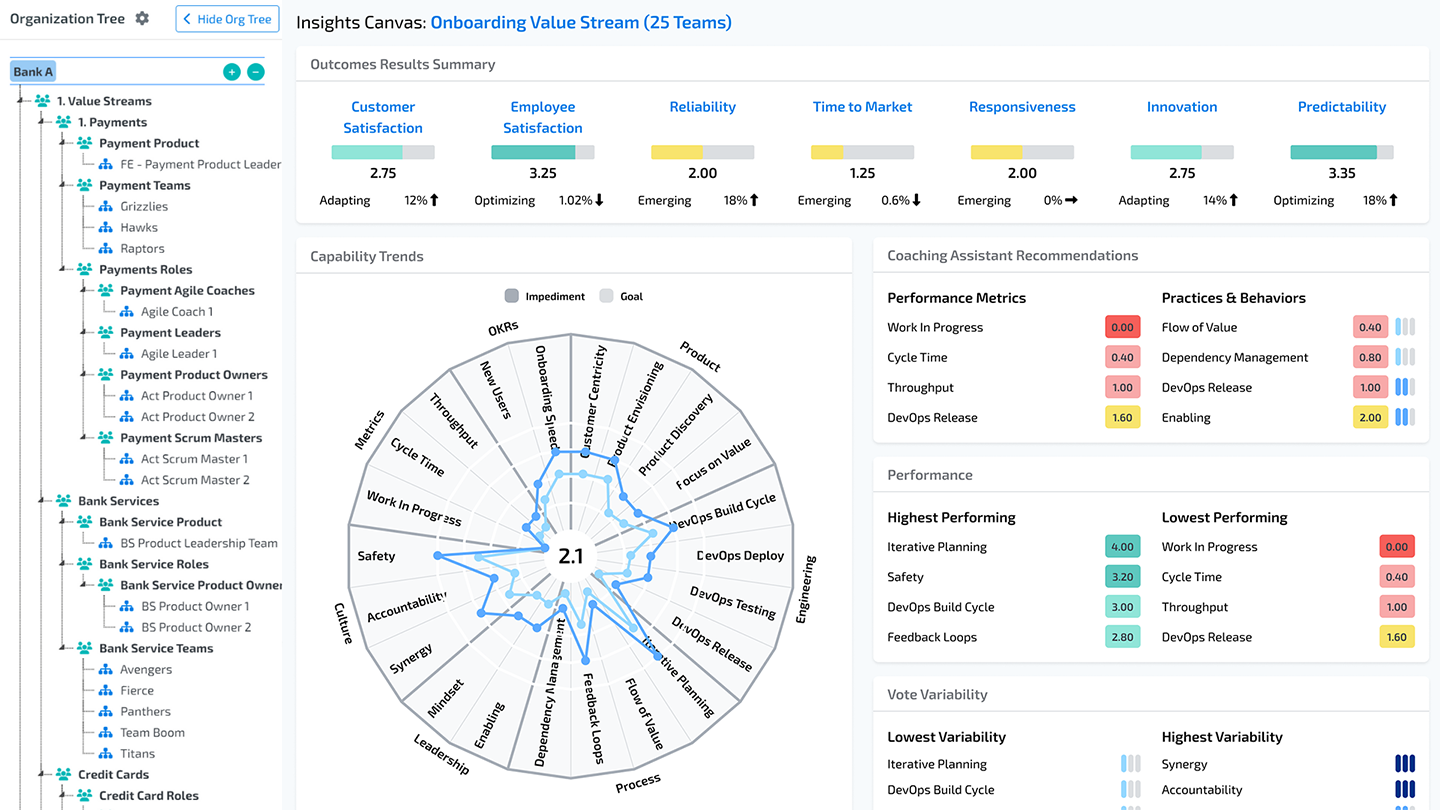Select the Bank A root item
The height and width of the screenshot is (810, 1440).
33,72
